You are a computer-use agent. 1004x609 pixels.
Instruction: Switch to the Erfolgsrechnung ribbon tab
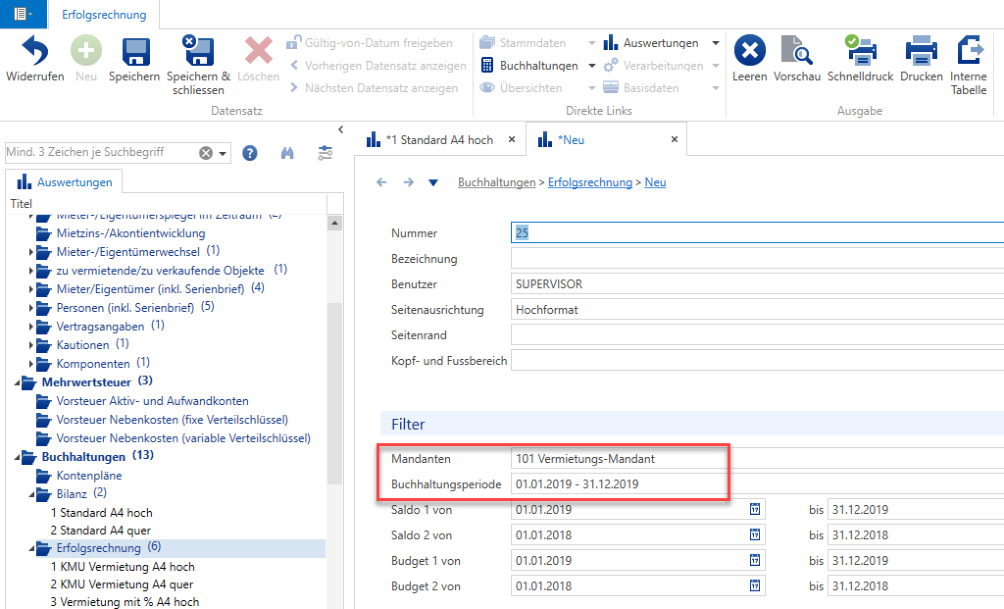click(x=104, y=15)
